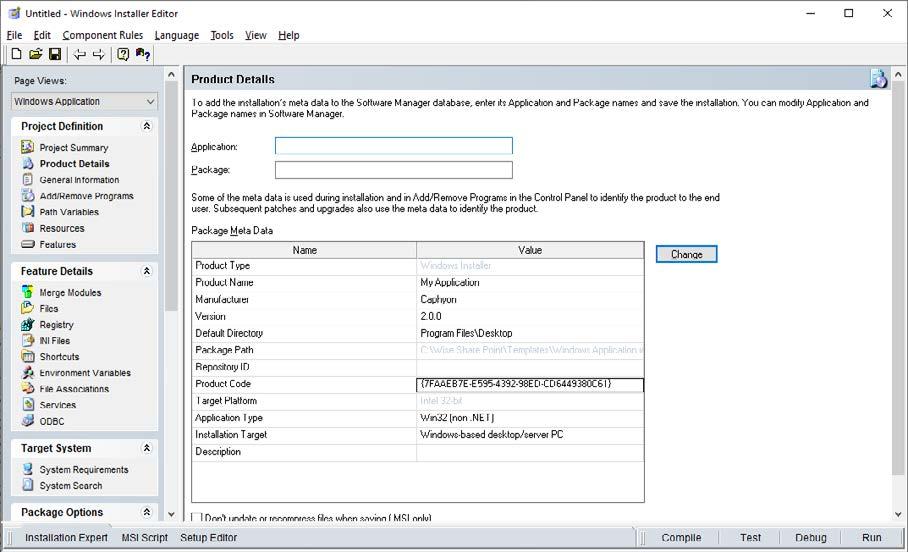Screen dimensions: 908x552
Task: Open the File menu
Action: 14,35
